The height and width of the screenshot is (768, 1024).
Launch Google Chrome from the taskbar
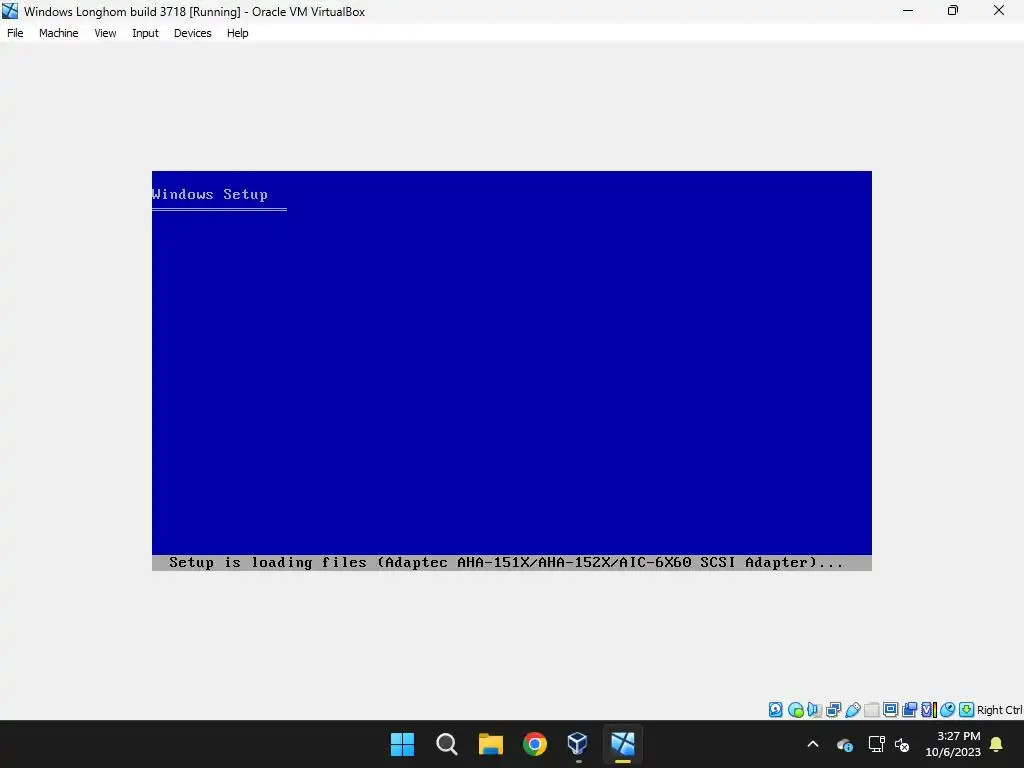534,744
